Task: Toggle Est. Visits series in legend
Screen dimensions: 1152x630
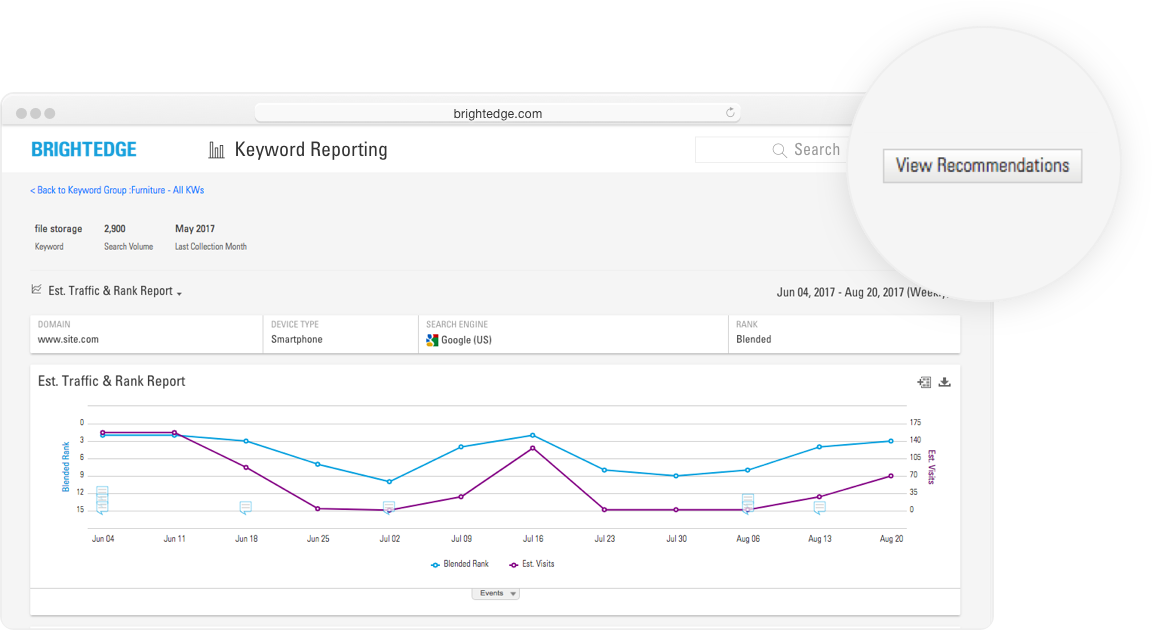Action: tap(531, 564)
